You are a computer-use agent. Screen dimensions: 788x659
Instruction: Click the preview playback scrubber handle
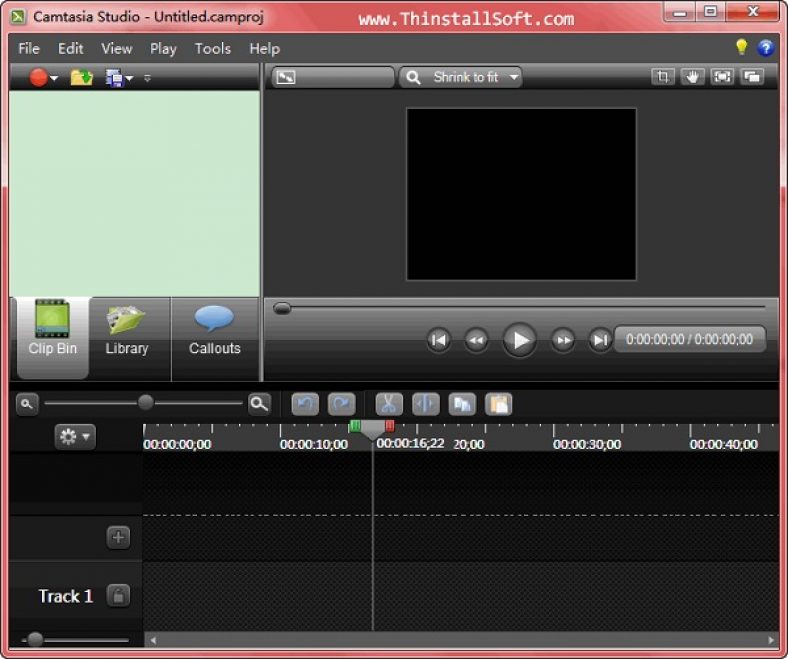click(x=282, y=308)
